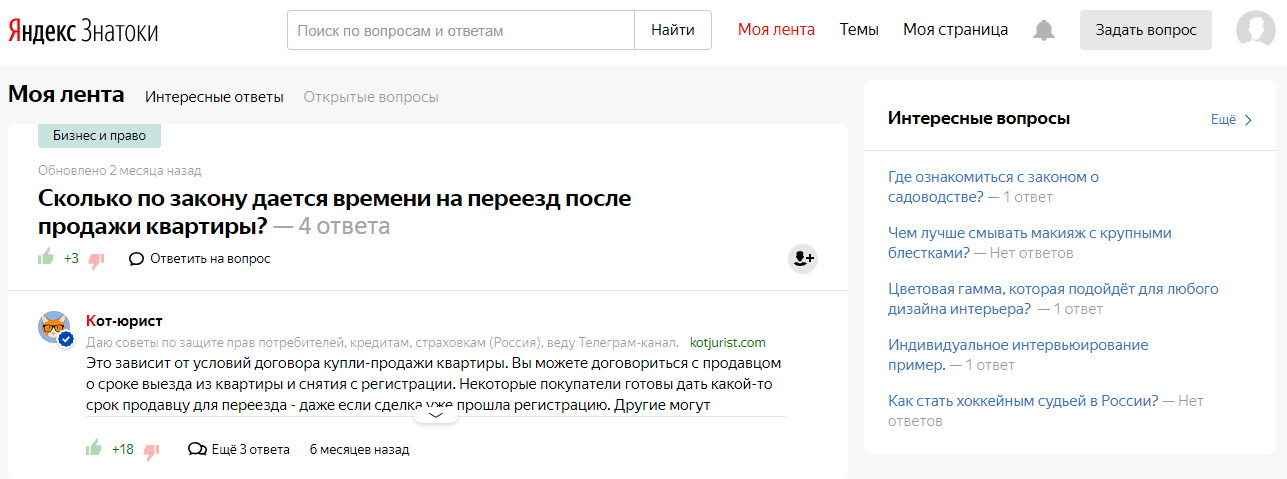Switch to Открытые вопросы tab

(x=371, y=97)
